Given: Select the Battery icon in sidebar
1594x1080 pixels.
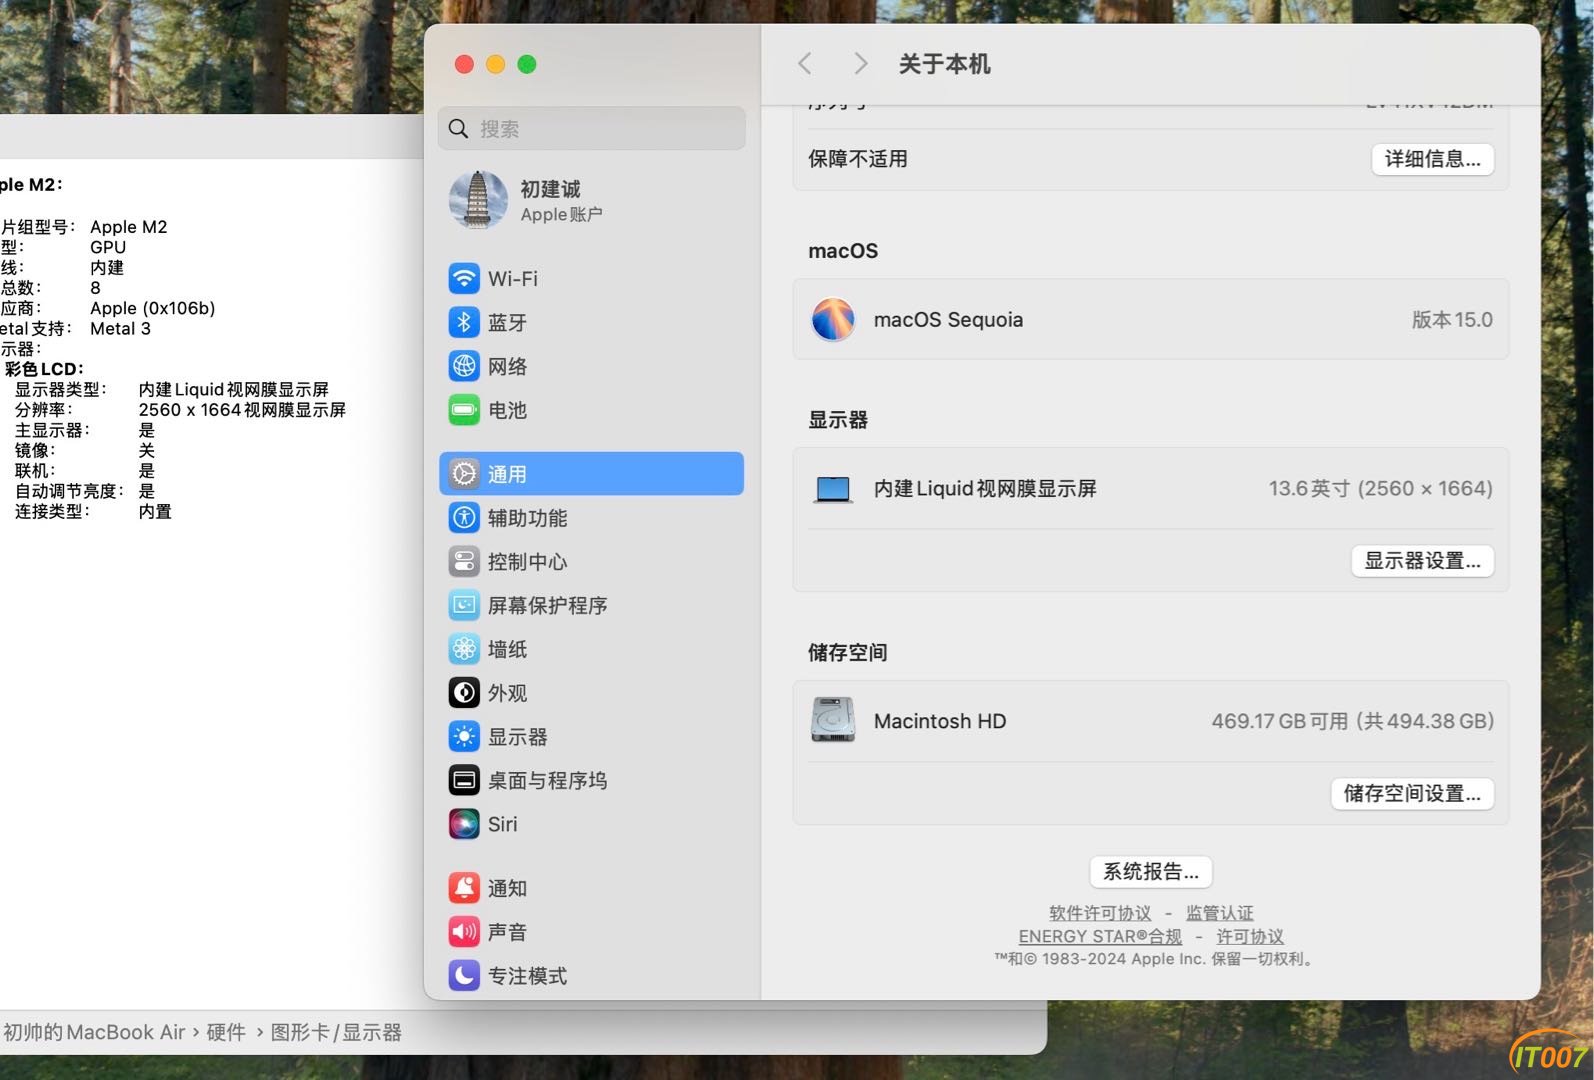Looking at the screenshot, I should tap(464, 410).
